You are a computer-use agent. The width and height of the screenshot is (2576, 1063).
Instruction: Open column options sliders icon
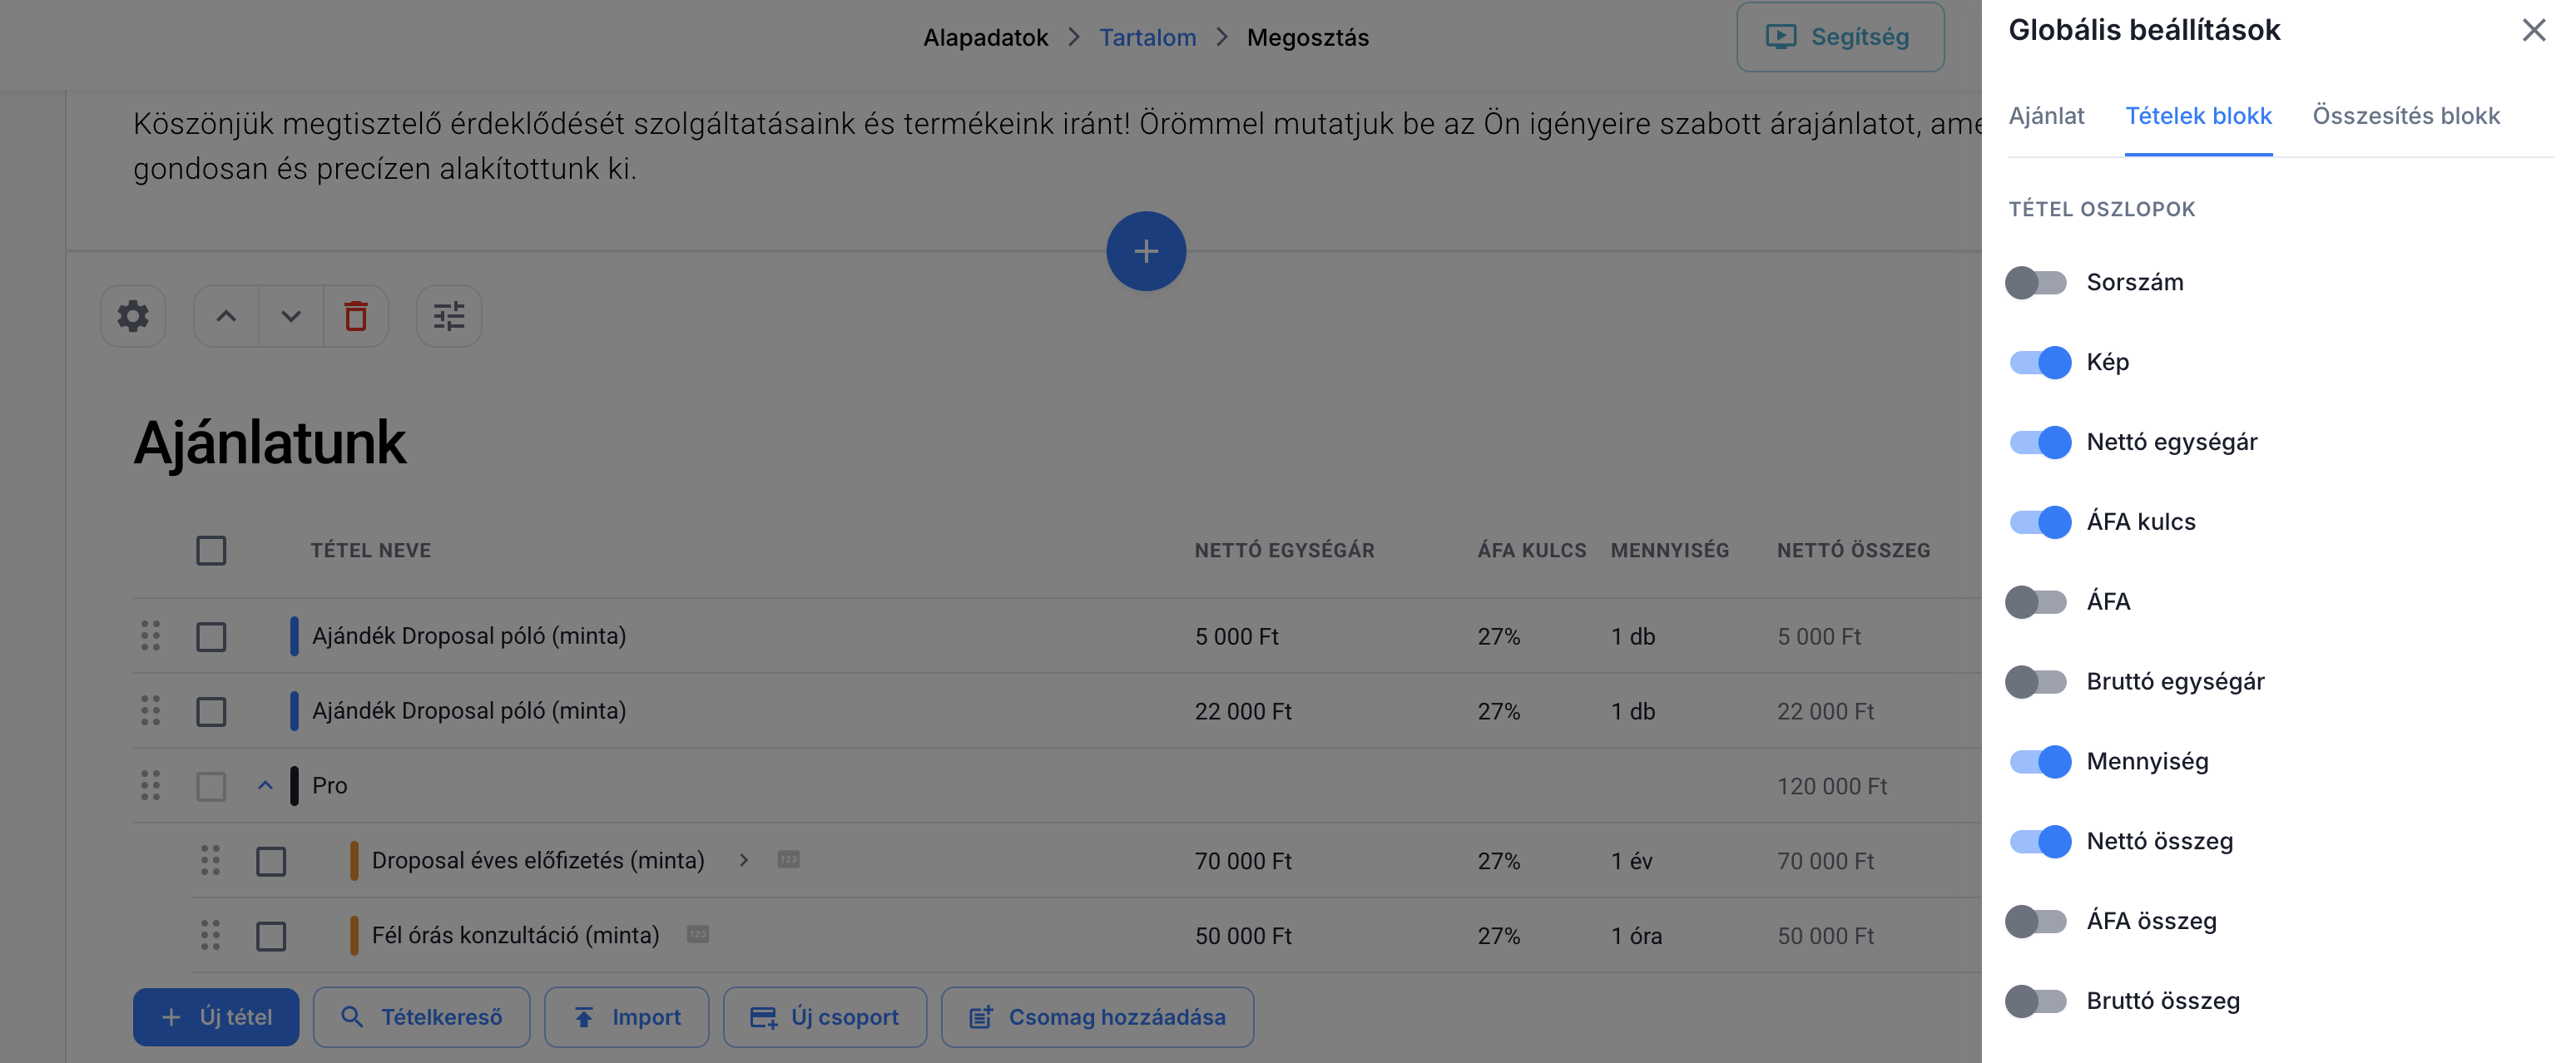tap(448, 316)
